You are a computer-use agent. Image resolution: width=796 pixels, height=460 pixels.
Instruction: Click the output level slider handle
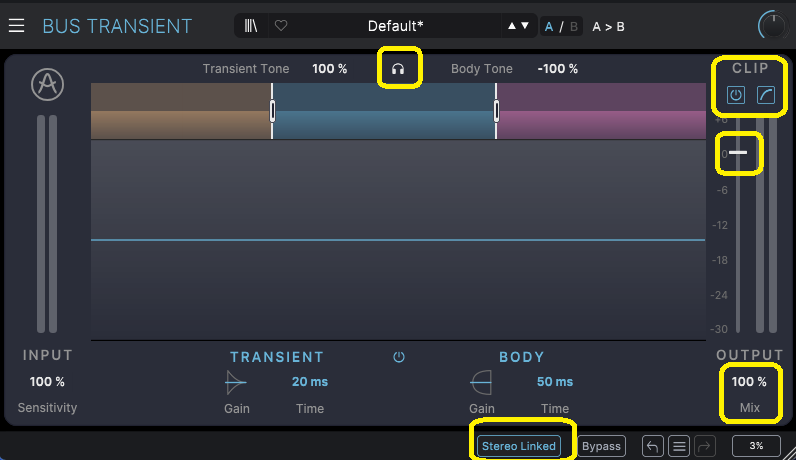pos(738,152)
